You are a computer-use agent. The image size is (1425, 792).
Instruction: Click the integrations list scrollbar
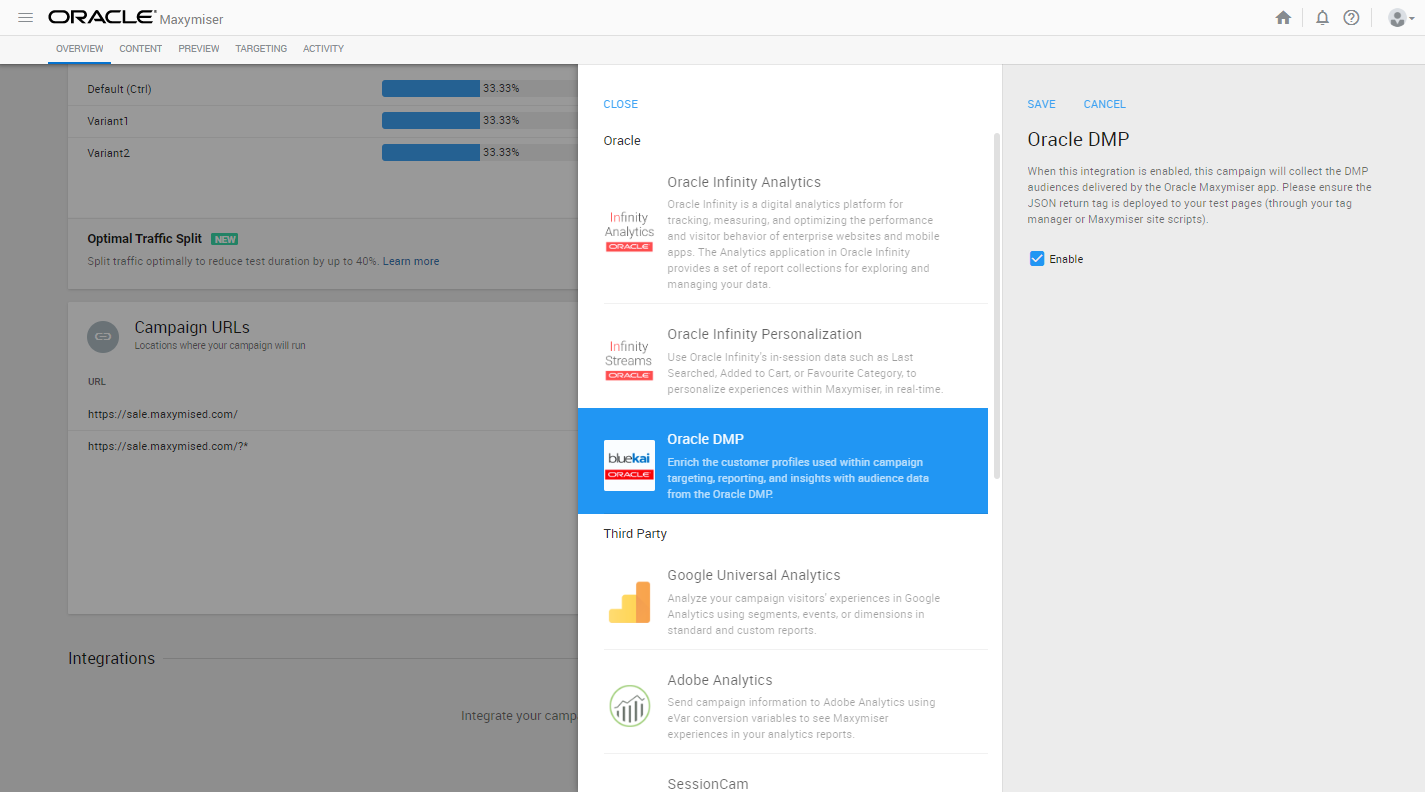(x=996, y=305)
